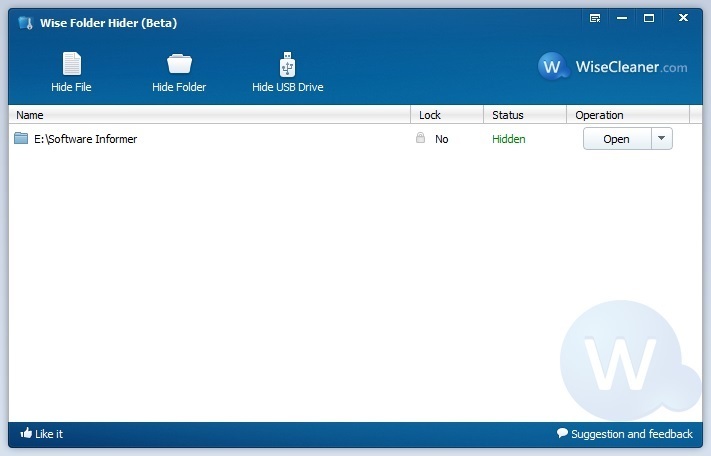This screenshot has width=711, height=456.
Task: Click the Hide File icon
Action: [x=72, y=64]
